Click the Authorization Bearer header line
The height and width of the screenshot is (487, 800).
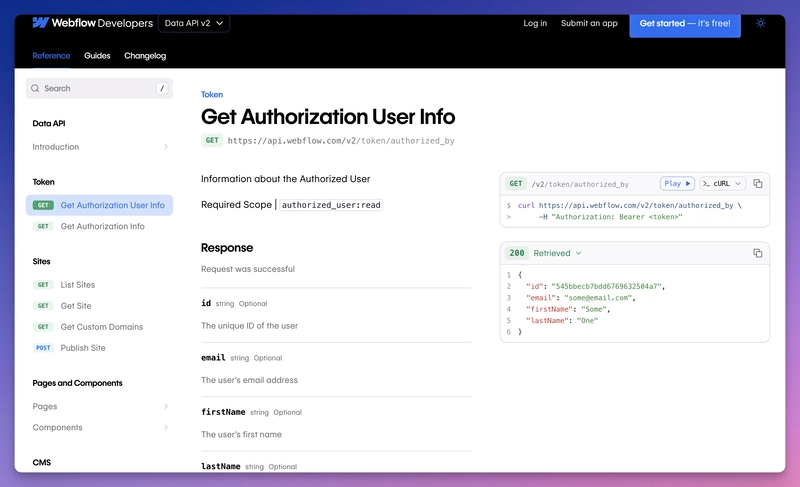610,217
